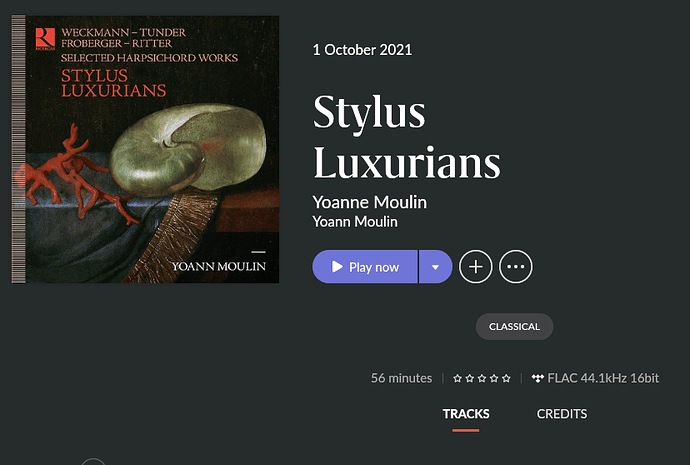
Task: Rate the album three stars
Action: click(x=482, y=378)
